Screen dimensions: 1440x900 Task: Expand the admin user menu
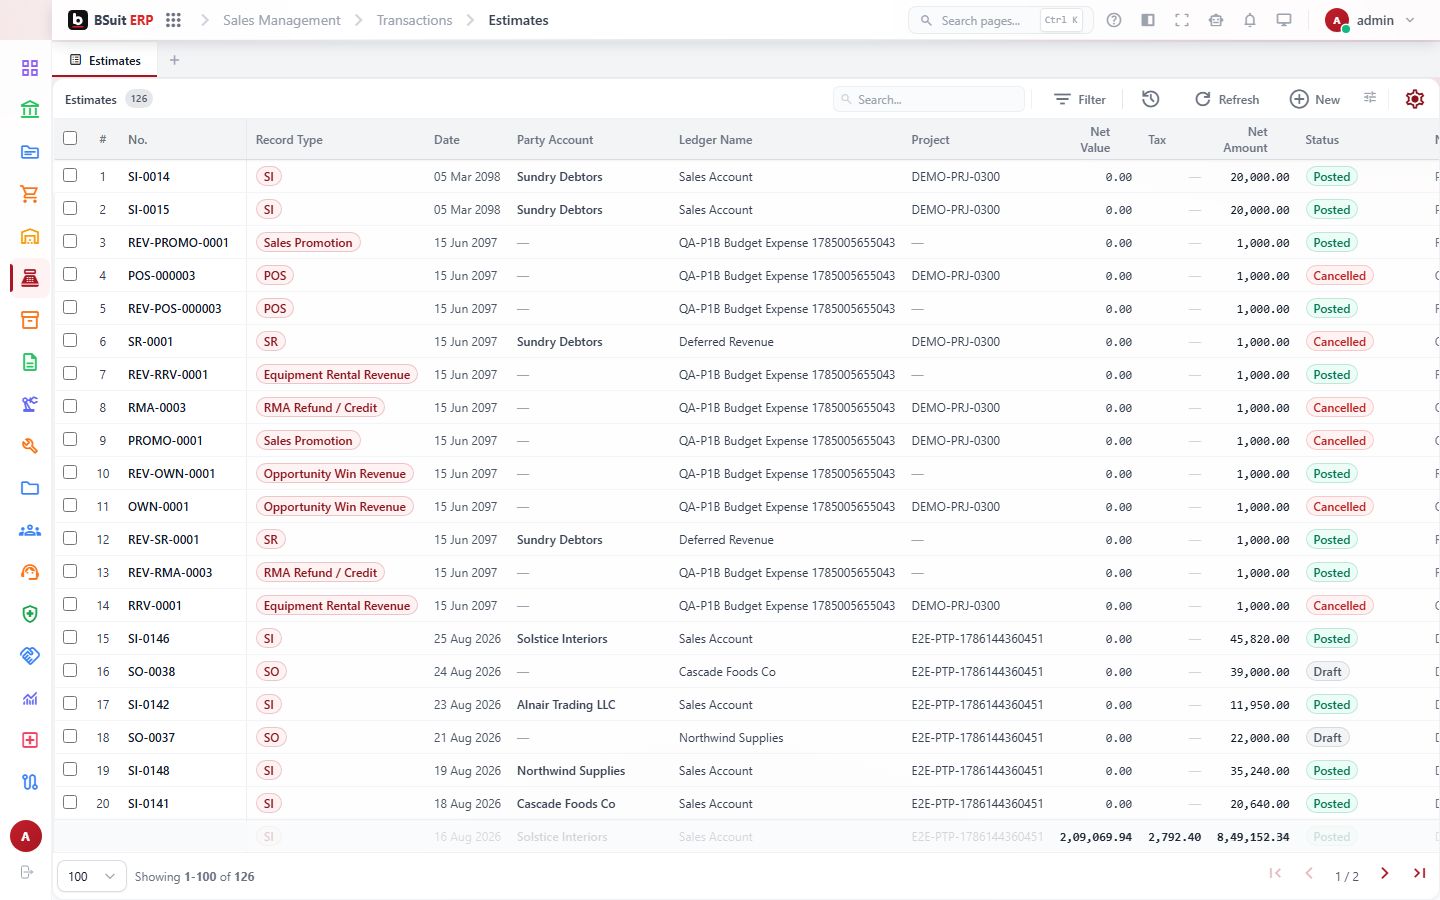coord(1370,20)
